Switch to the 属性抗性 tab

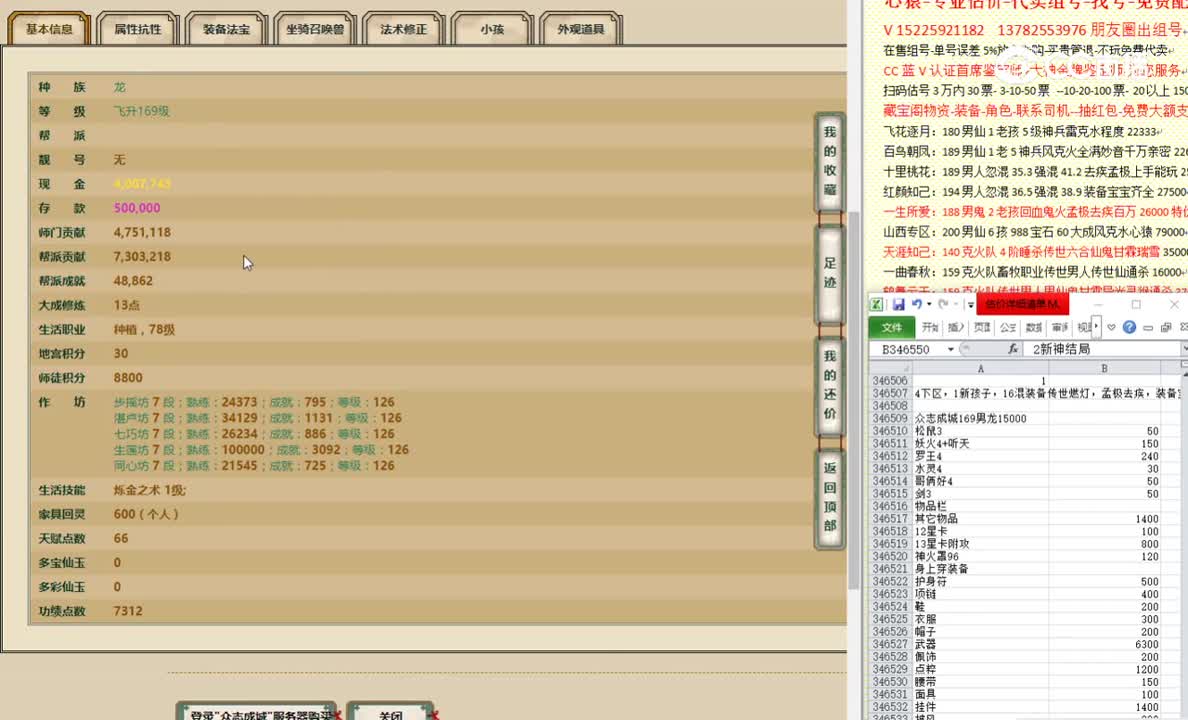pyautogui.click(x=137, y=29)
